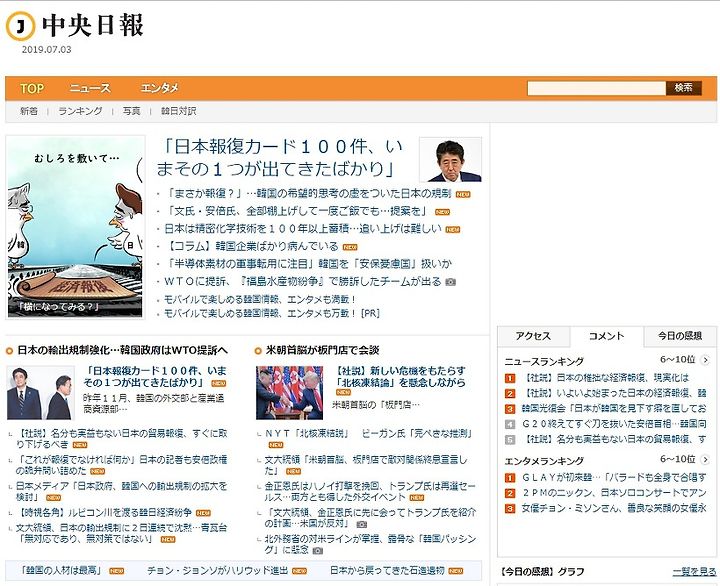Open WTOに提訴 福島水産物紛争 article
The height and width of the screenshot is (586, 720).
303,282
